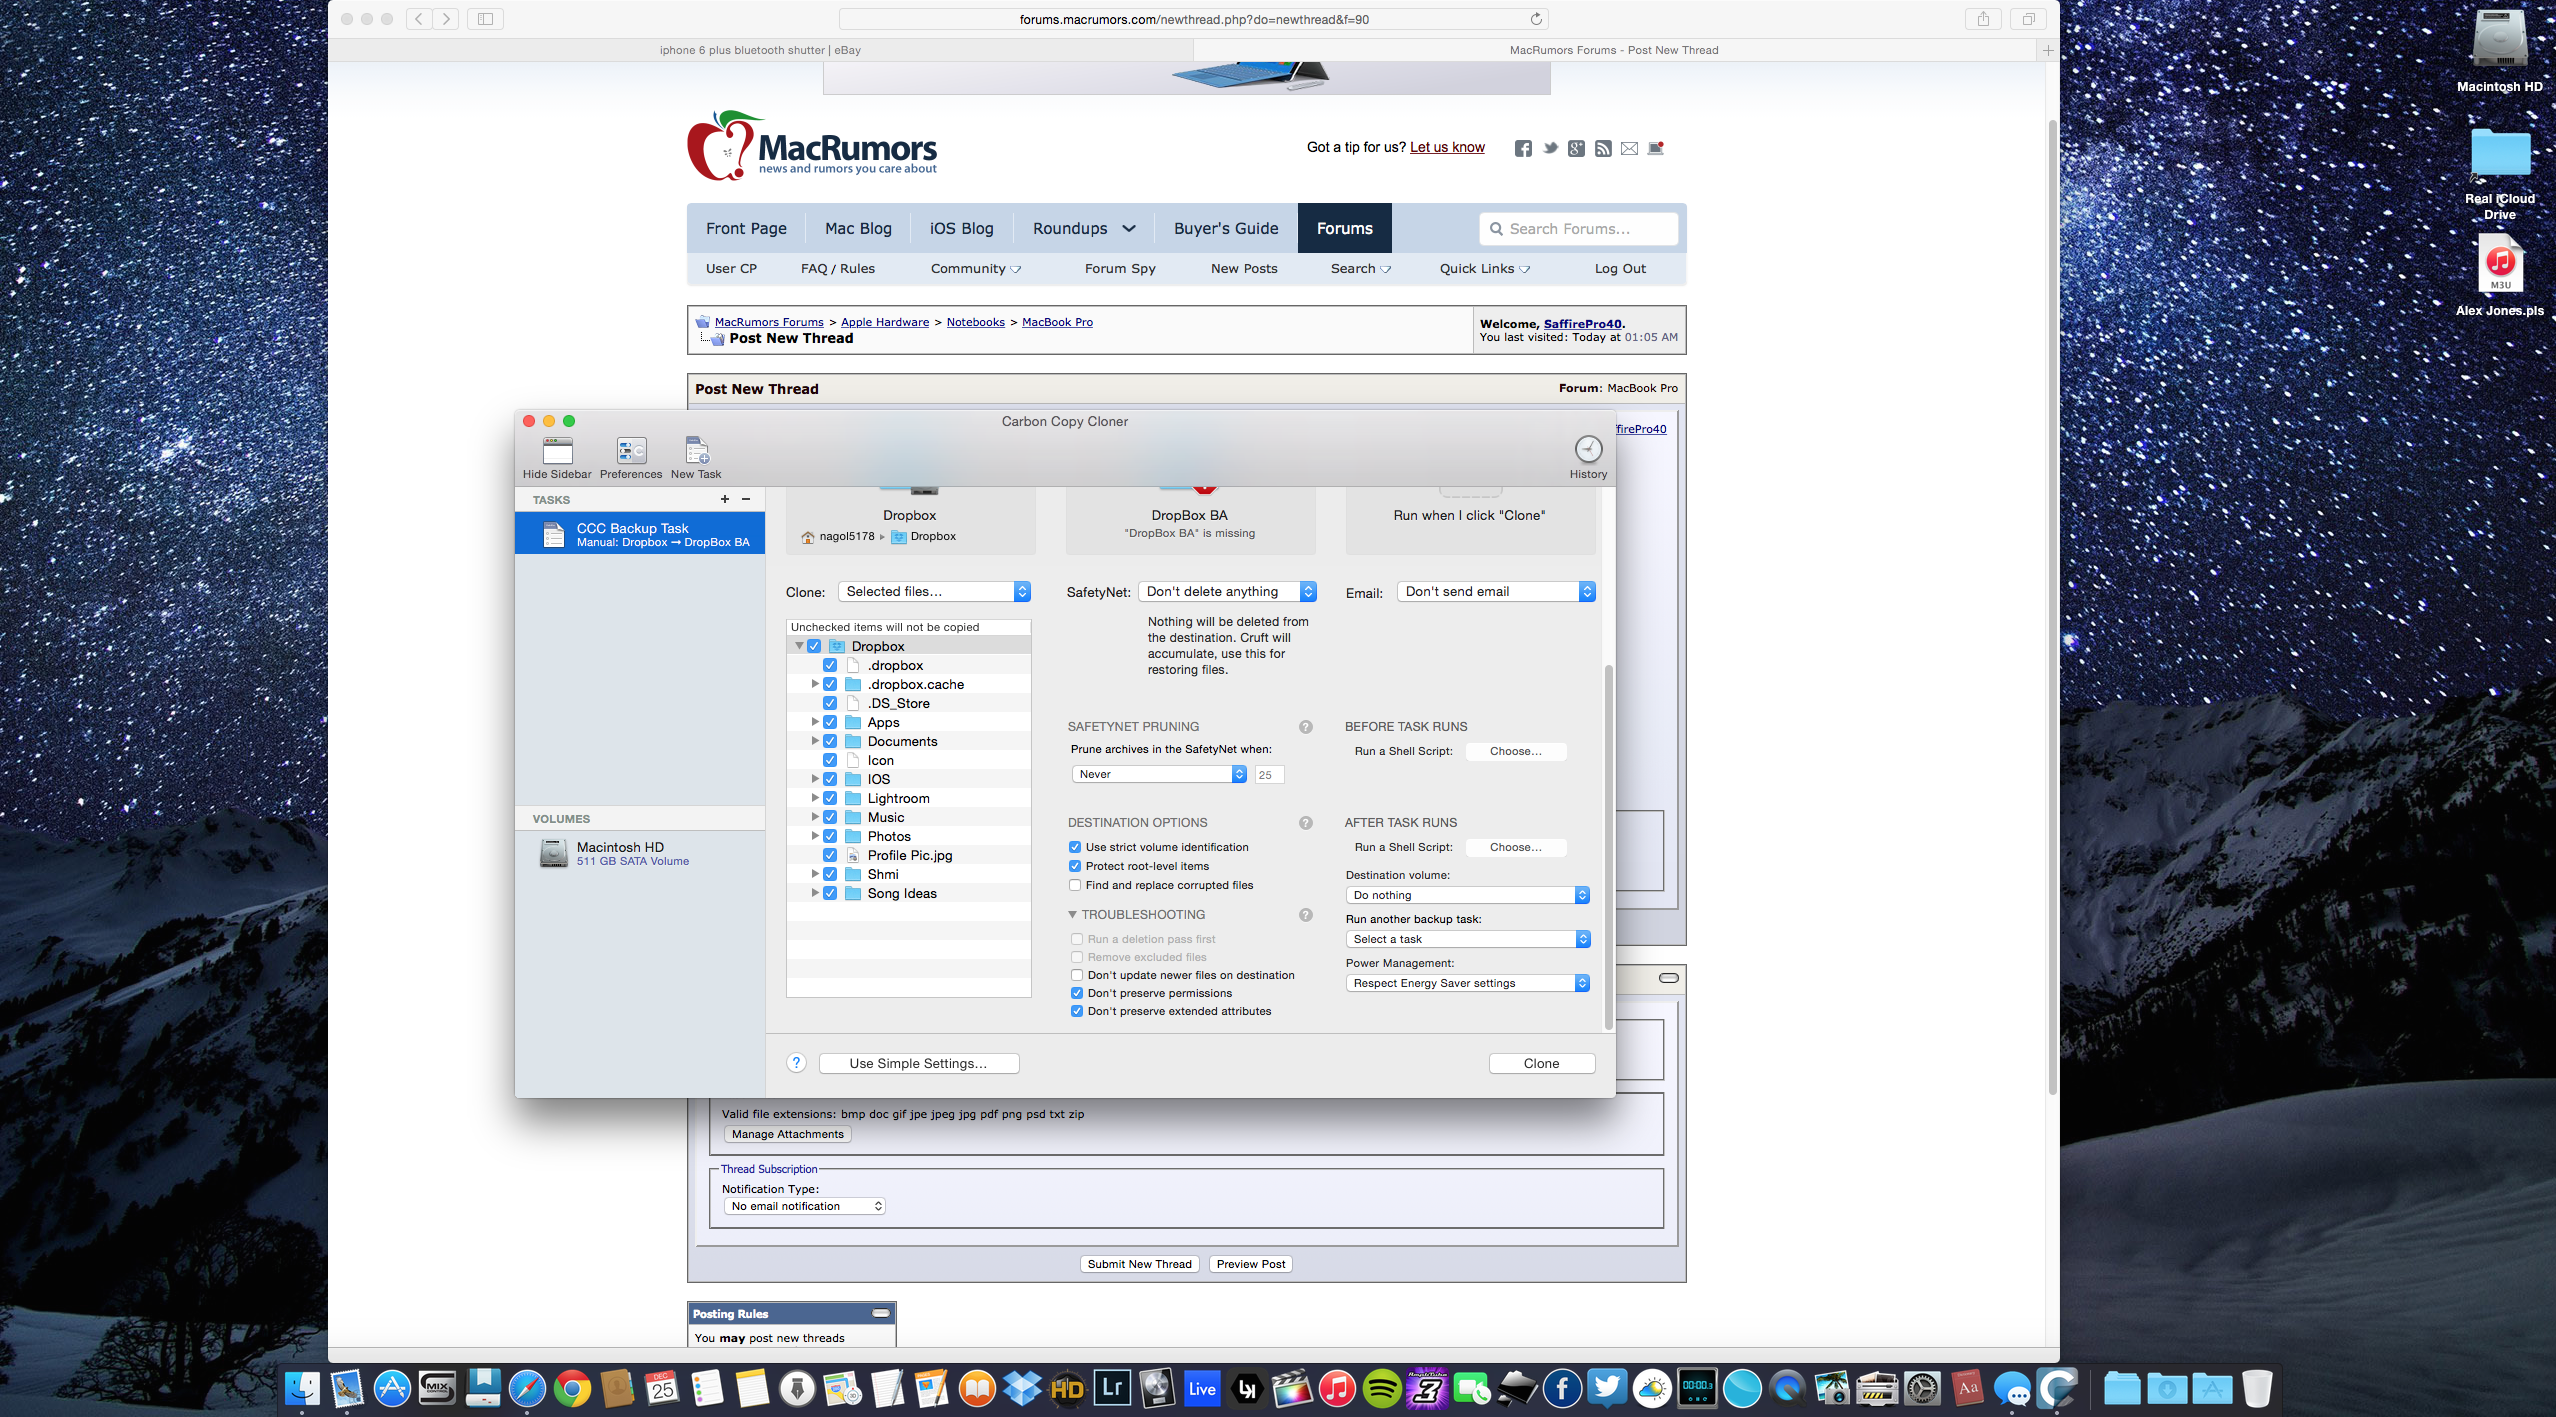
Task: Click Use Simple Settings button
Action: 918,1063
